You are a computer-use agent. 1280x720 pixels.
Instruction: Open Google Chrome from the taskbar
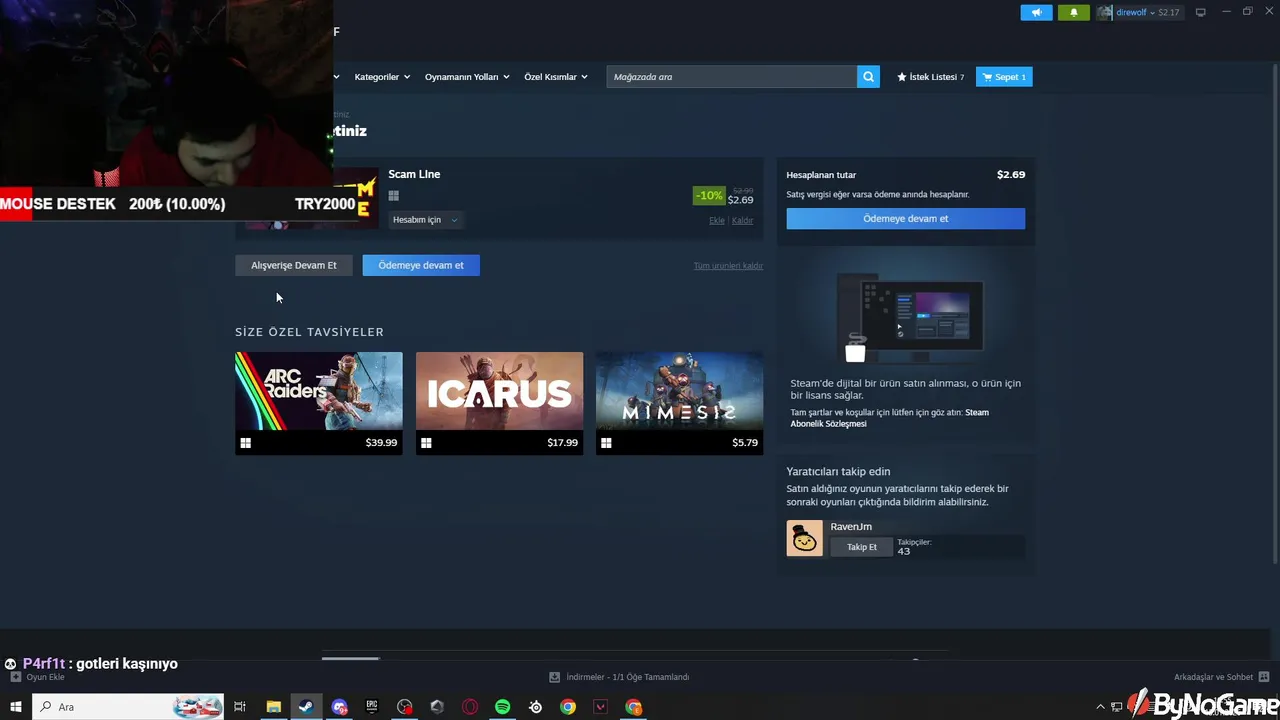click(x=568, y=707)
